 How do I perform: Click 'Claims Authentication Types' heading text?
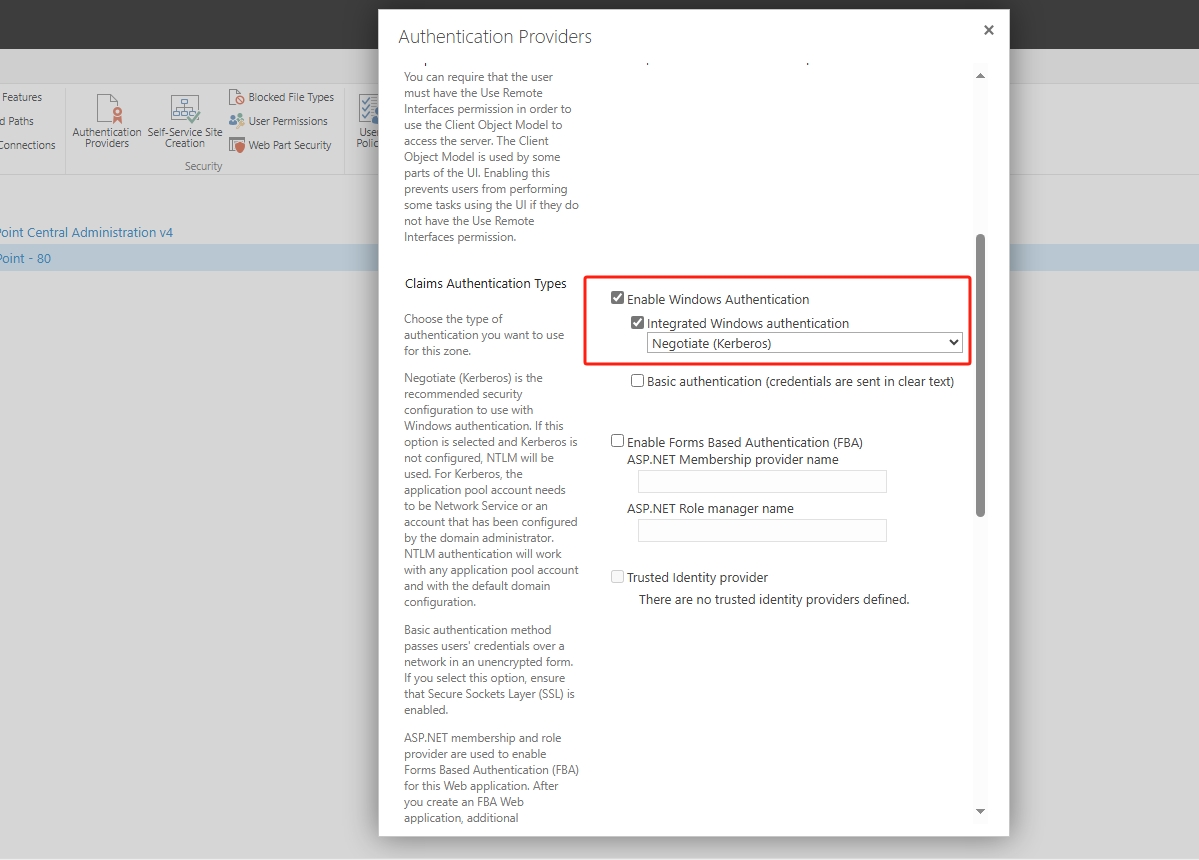tap(486, 283)
